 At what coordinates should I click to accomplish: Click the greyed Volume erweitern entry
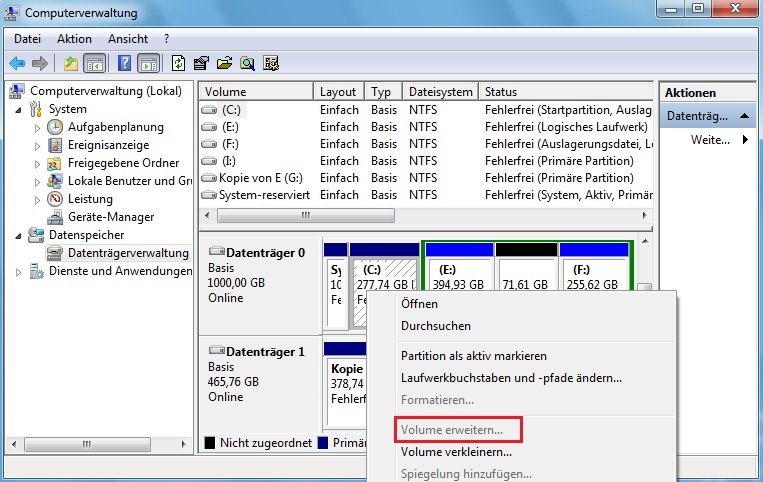pyautogui.click(x=452, y=430)
